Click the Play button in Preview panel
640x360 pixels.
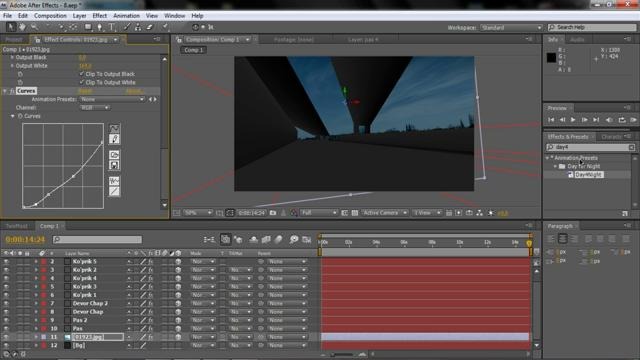573,120
